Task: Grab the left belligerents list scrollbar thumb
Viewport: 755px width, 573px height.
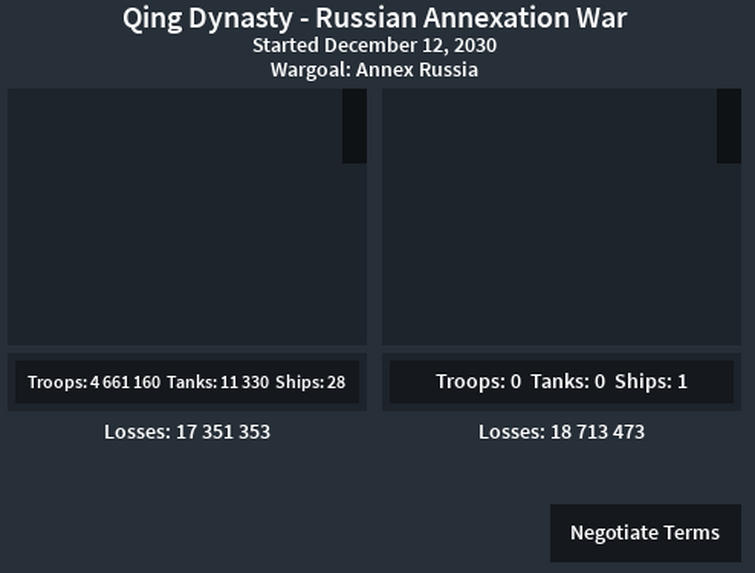Action: [x=354, y=126]
